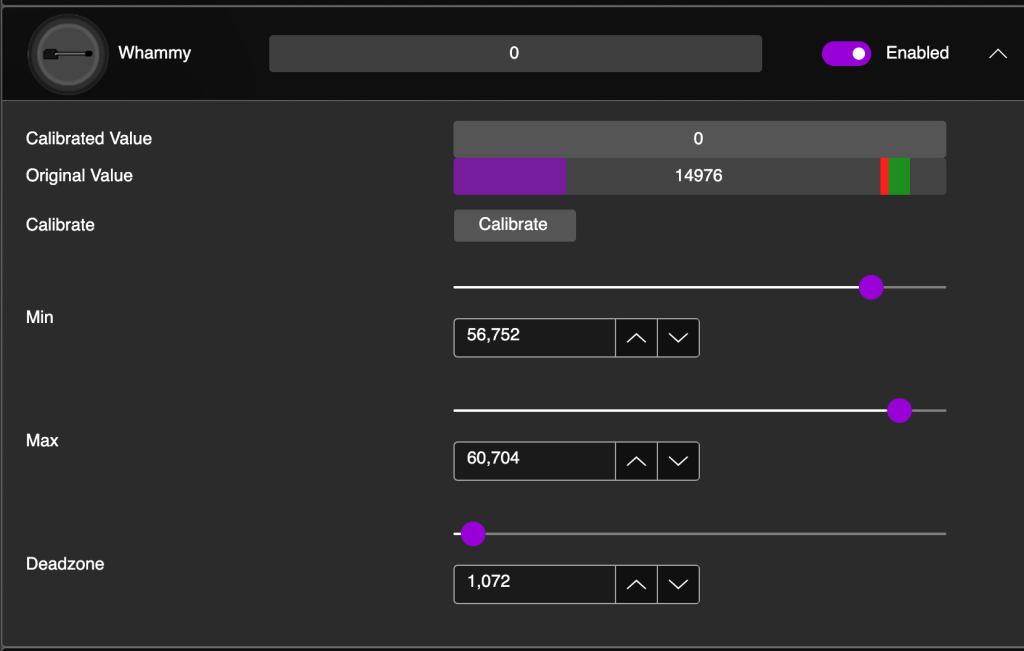Viewport: 1024px width, 651px height.
Task: Click the Original Value bar showing 14976
Action: tap(698, 176)
